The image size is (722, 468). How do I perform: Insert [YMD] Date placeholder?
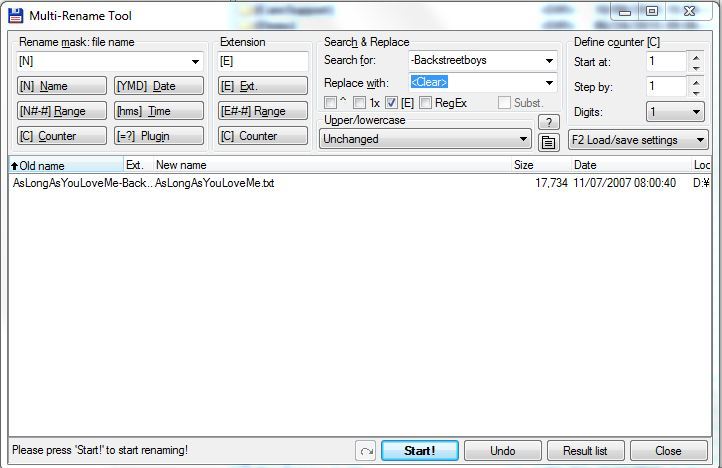(159, 86)
